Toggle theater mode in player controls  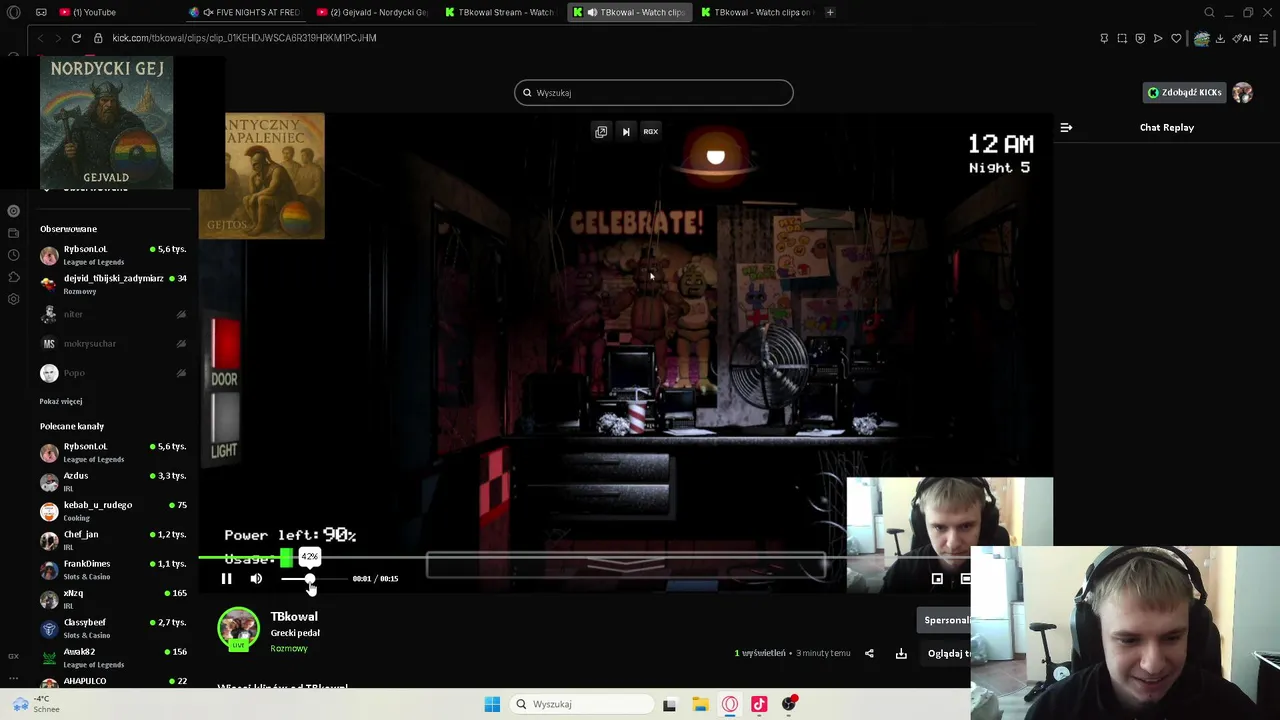point(965,579)
